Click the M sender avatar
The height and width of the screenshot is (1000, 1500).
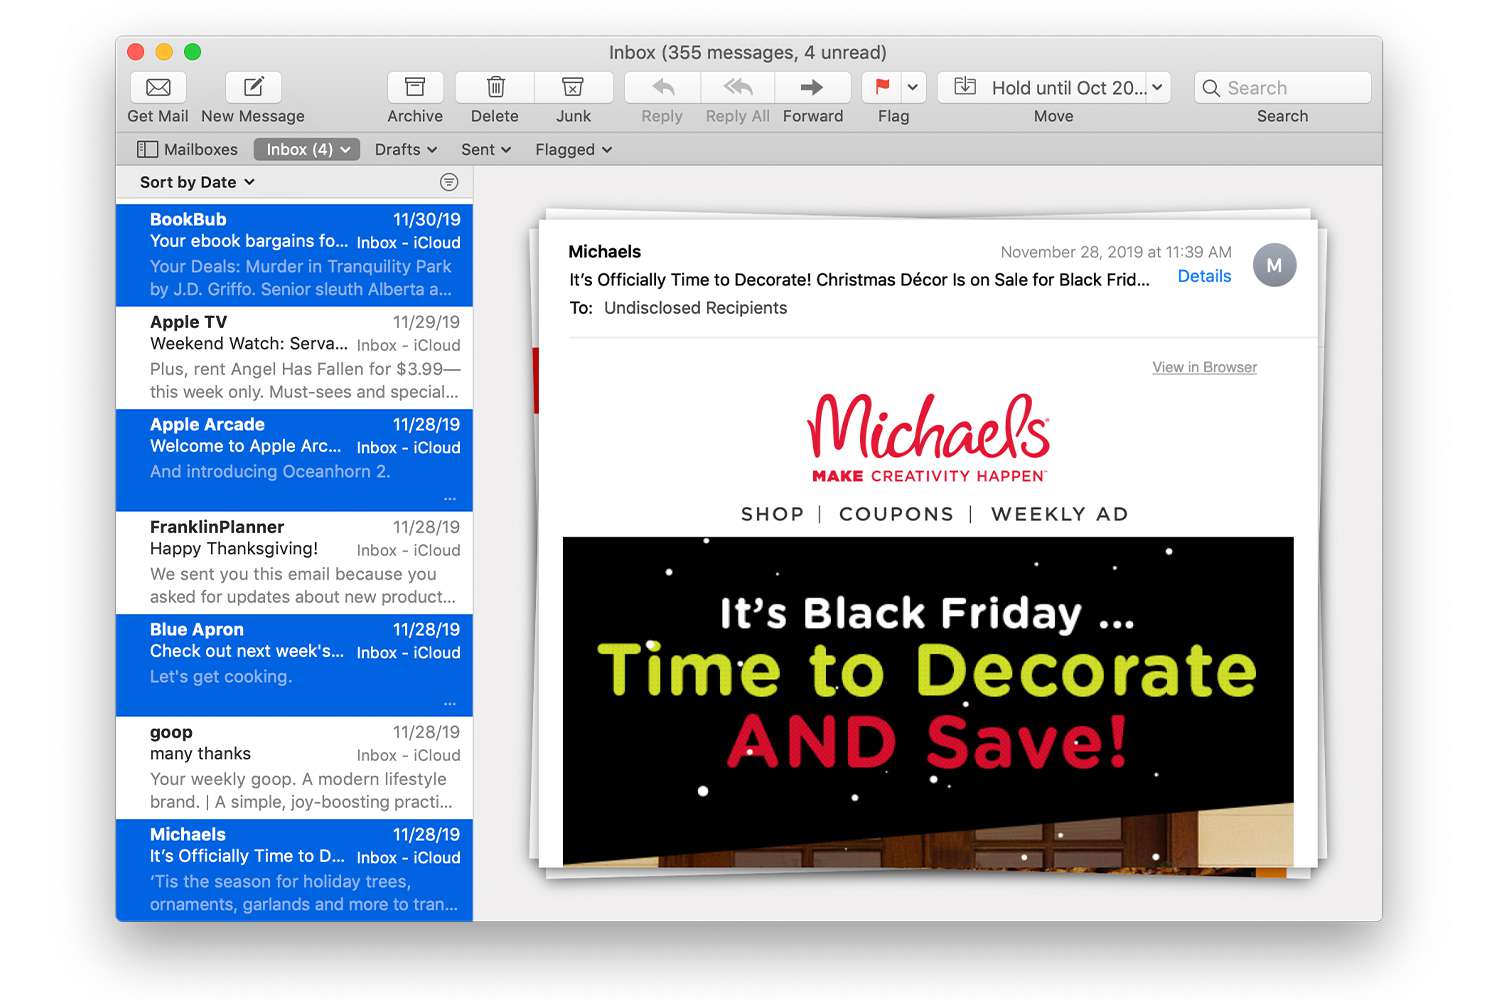1274,265
